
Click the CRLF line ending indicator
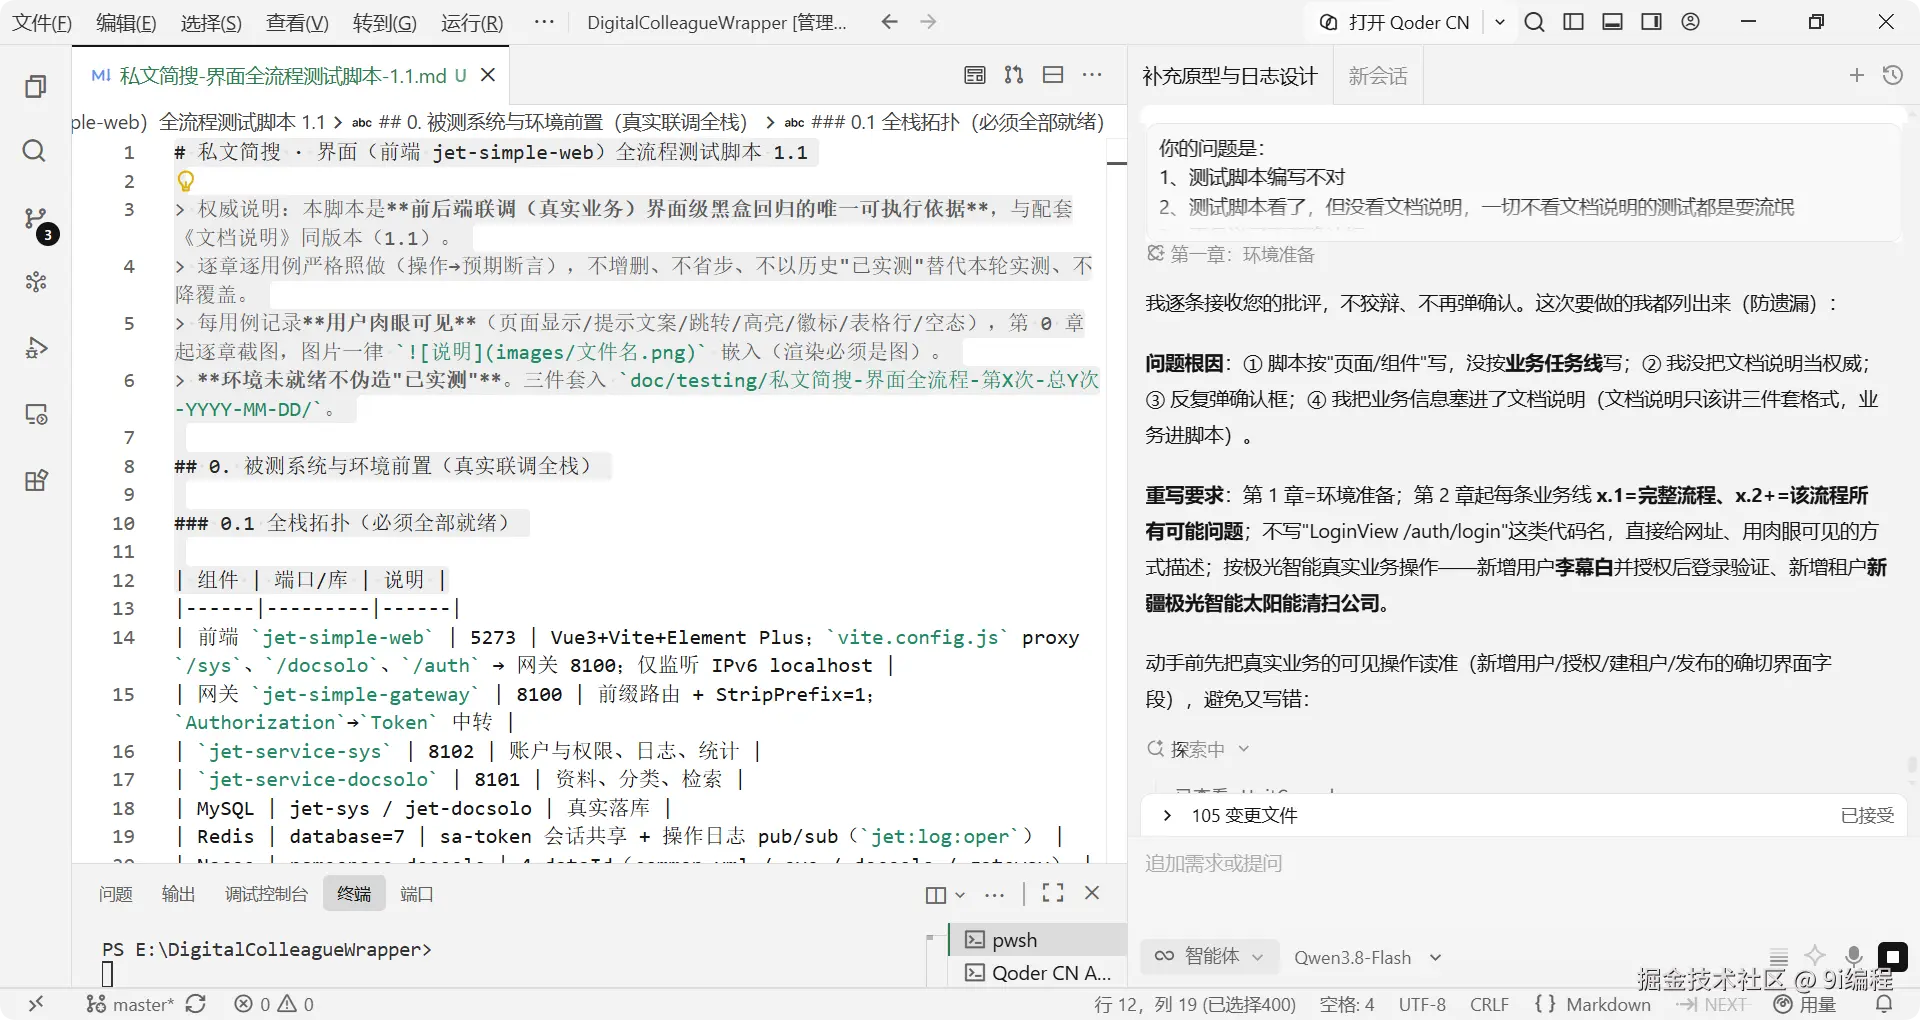(1489, 1004)
